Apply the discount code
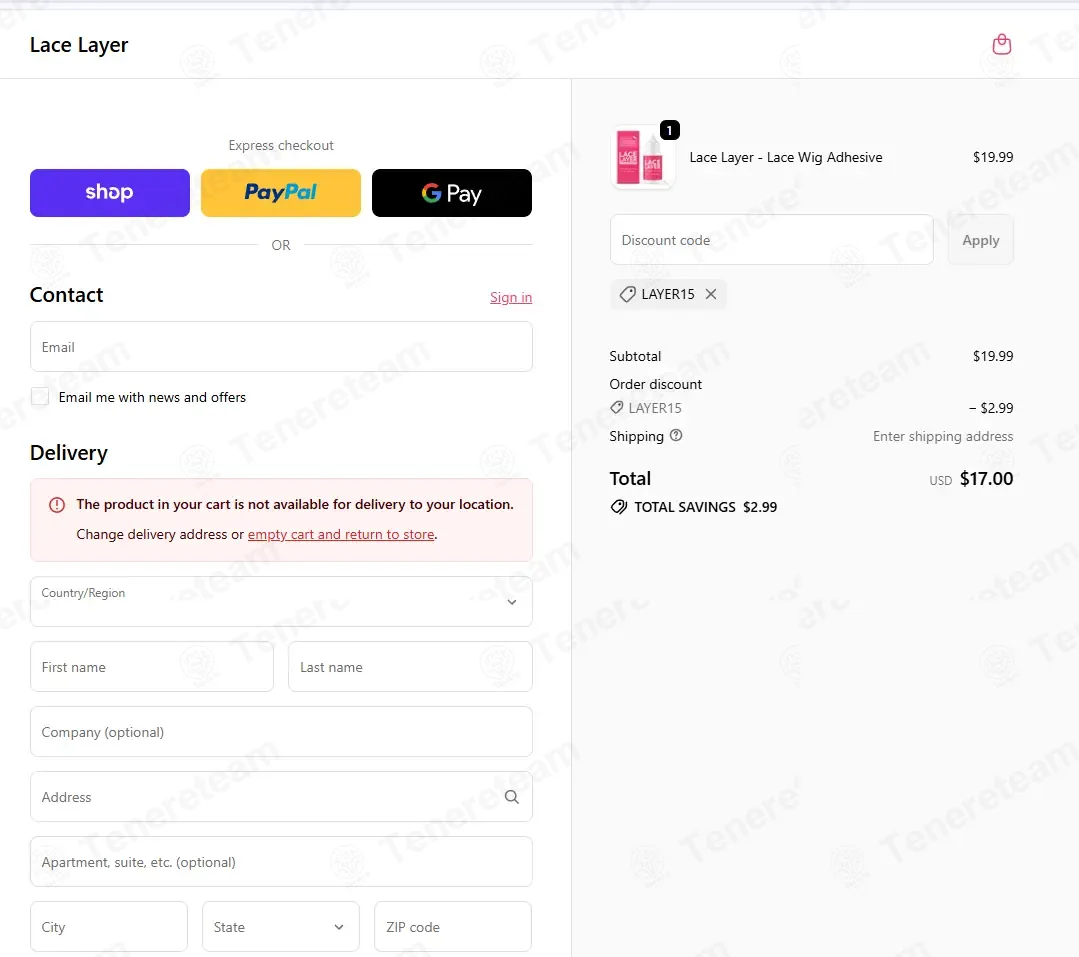 click(980, 239)
